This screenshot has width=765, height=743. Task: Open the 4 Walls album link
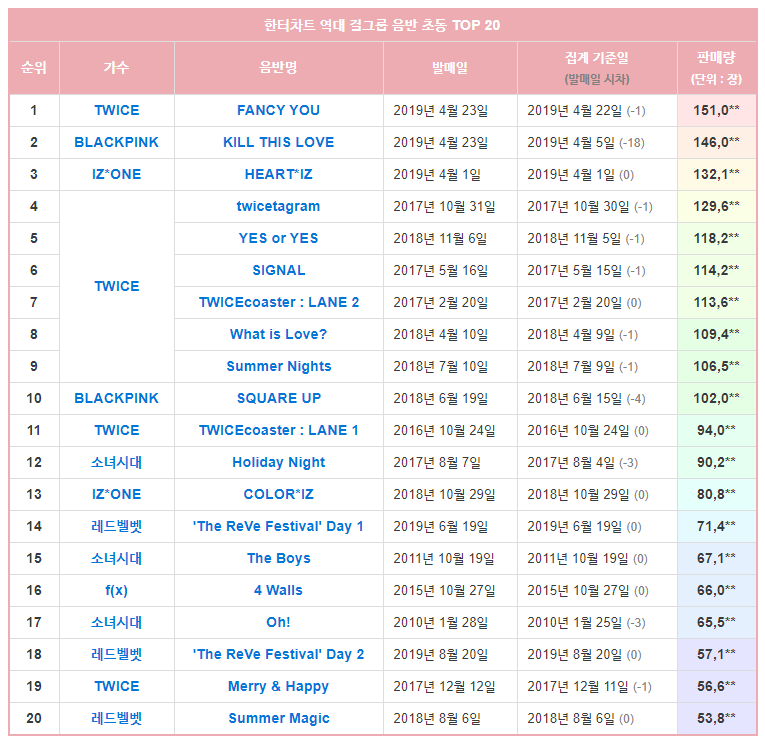279,590
